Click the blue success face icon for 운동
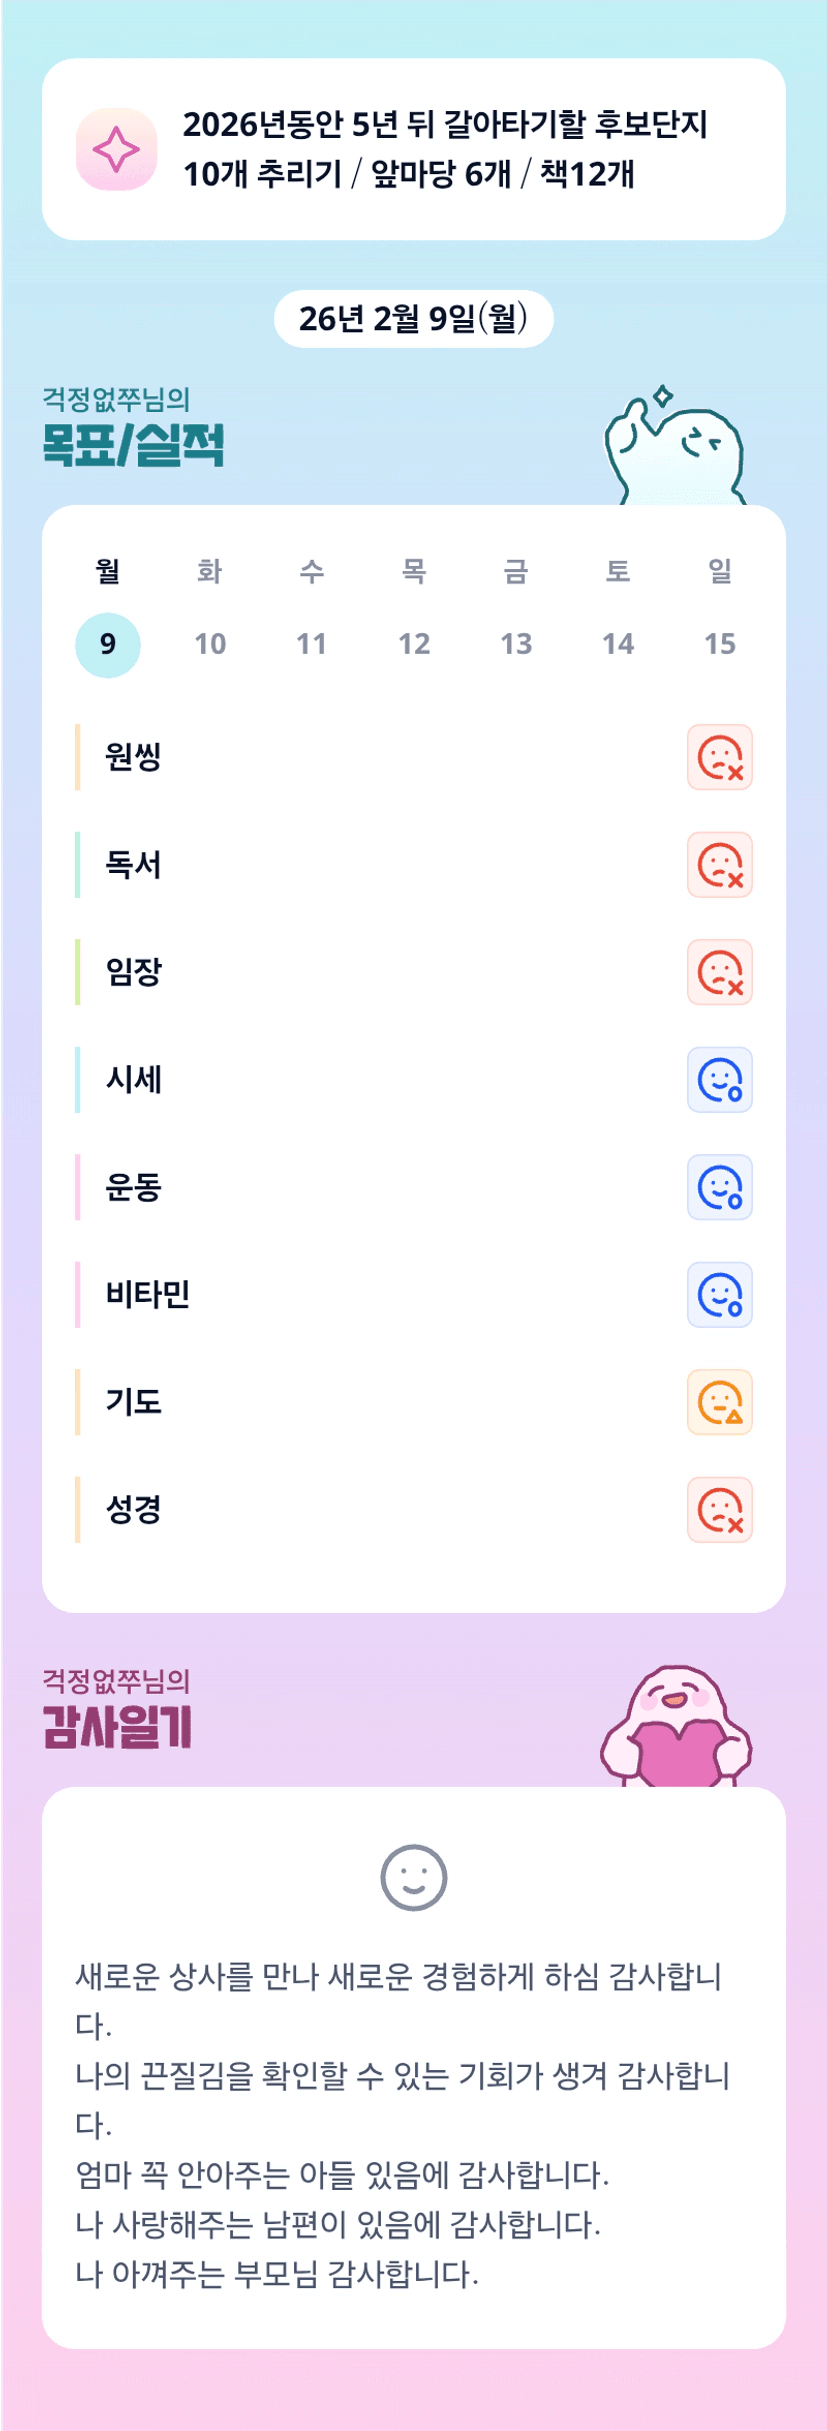The image size is (827, 2431). pyautogui.click(x=719, y=1187)
